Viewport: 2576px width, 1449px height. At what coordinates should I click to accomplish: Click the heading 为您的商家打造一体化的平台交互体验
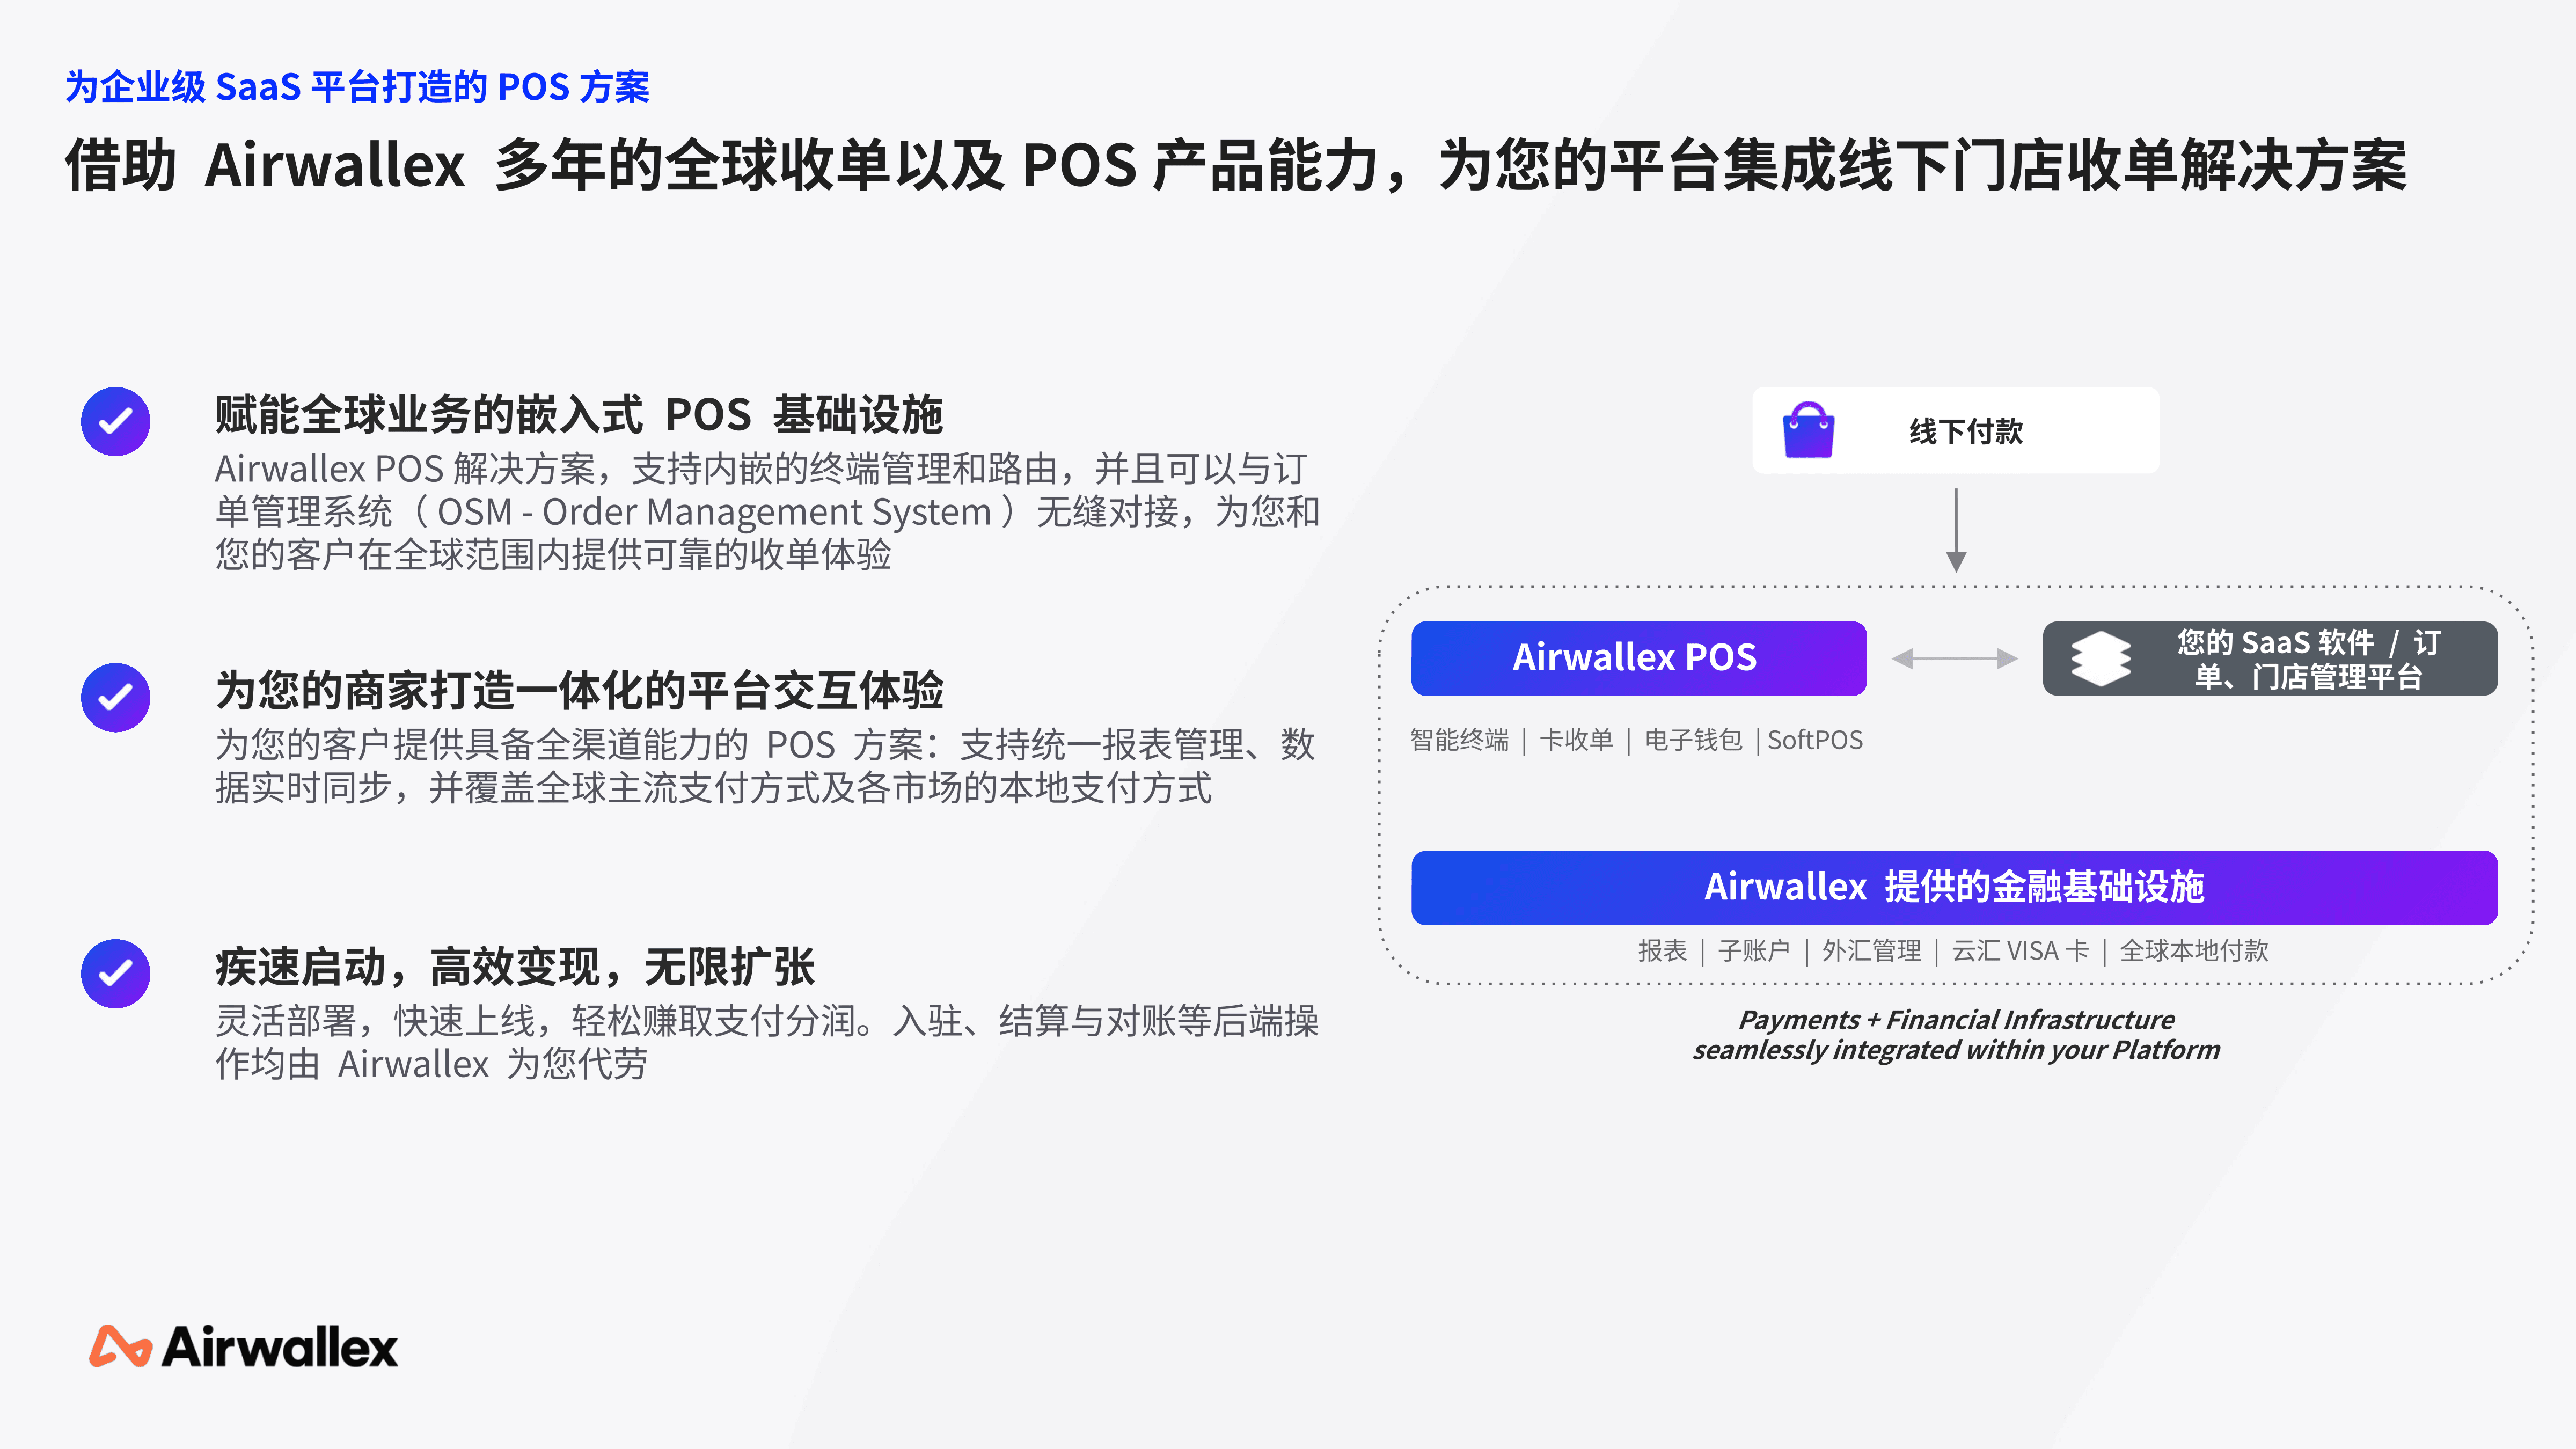click(579, 690)
